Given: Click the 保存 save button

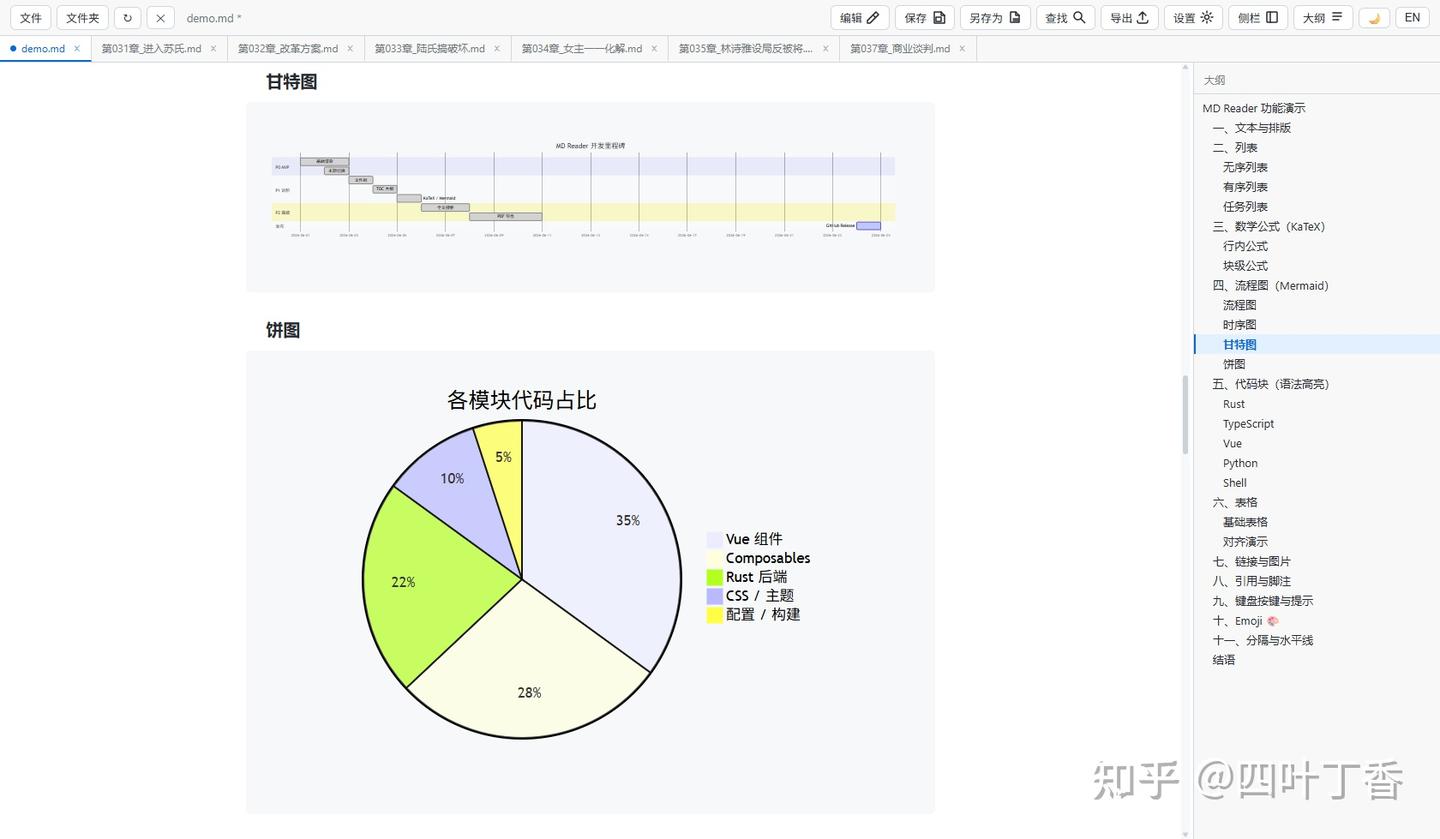Looking at the screenshot, I should pos(924,17).
